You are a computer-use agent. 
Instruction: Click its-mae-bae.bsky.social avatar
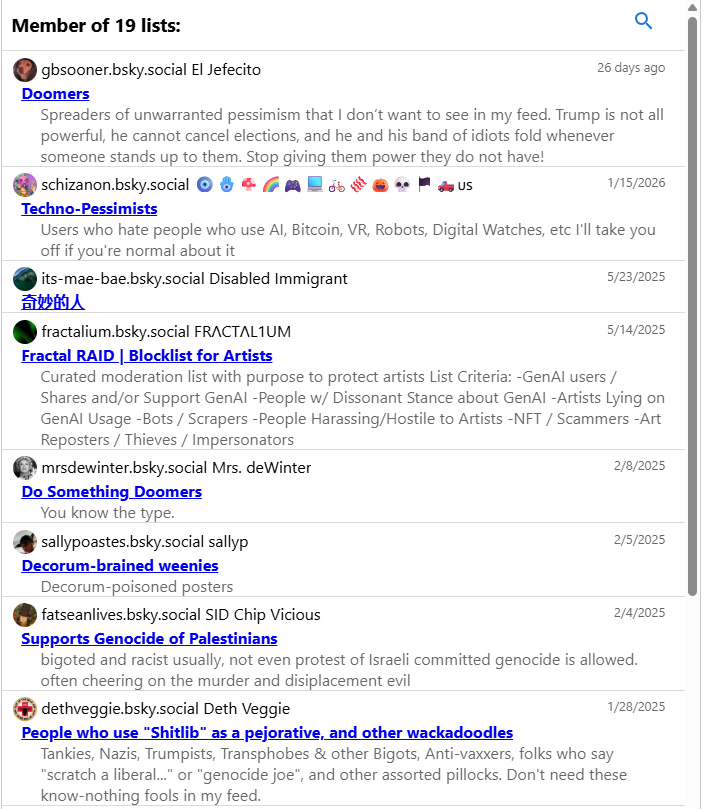tap(25, 279)
